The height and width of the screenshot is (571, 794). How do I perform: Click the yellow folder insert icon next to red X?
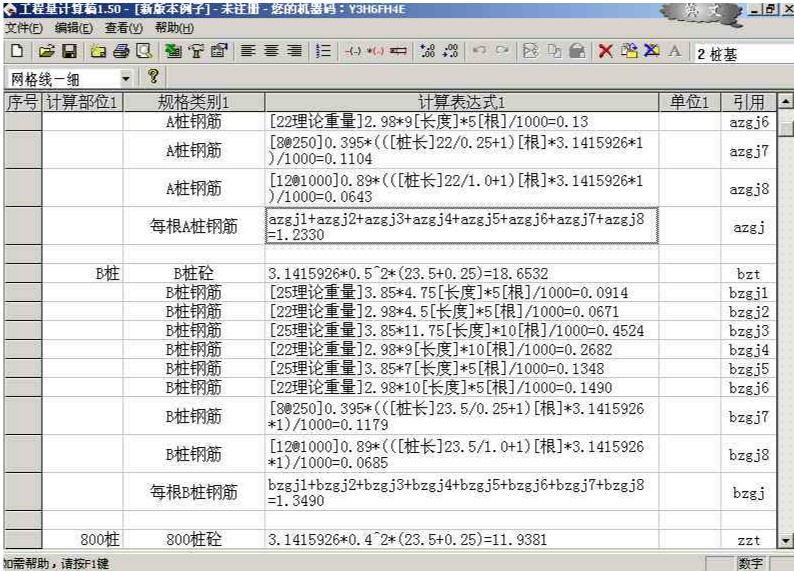coord(629,51)
